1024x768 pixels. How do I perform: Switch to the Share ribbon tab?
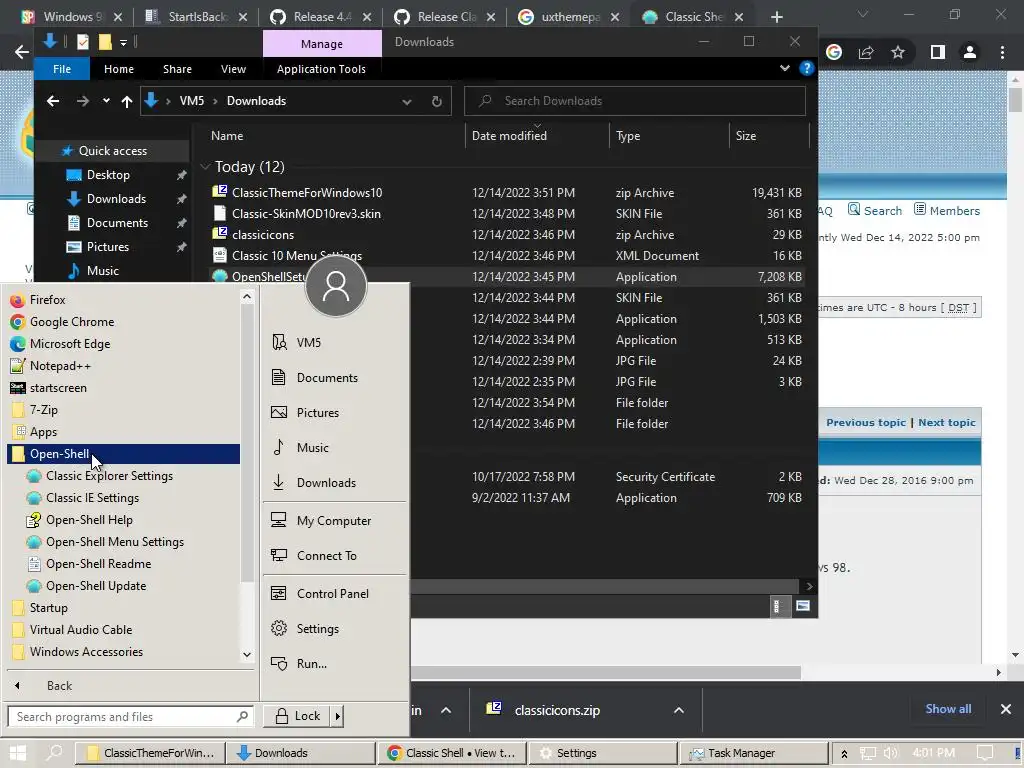coord(178,69)
